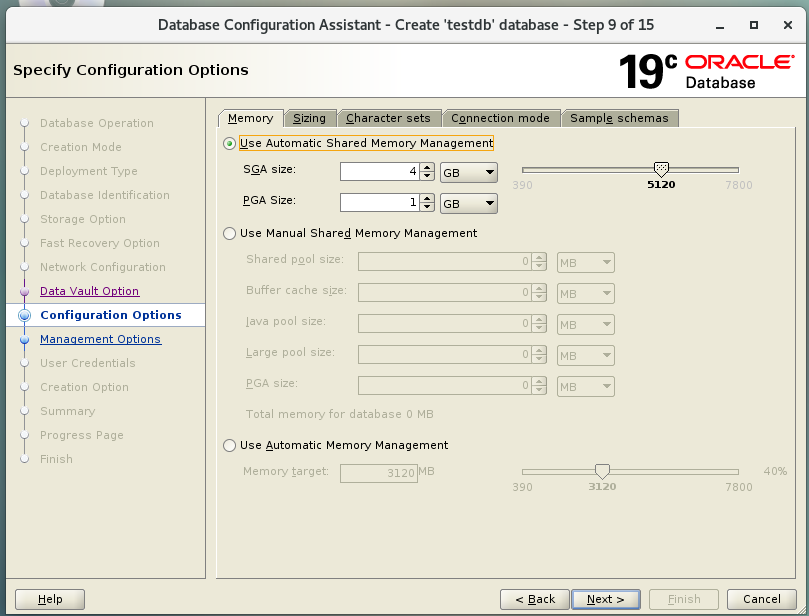Click the SGA size increment arrow
The height and width of the screenshot is (616, 809).
point(428,168)
